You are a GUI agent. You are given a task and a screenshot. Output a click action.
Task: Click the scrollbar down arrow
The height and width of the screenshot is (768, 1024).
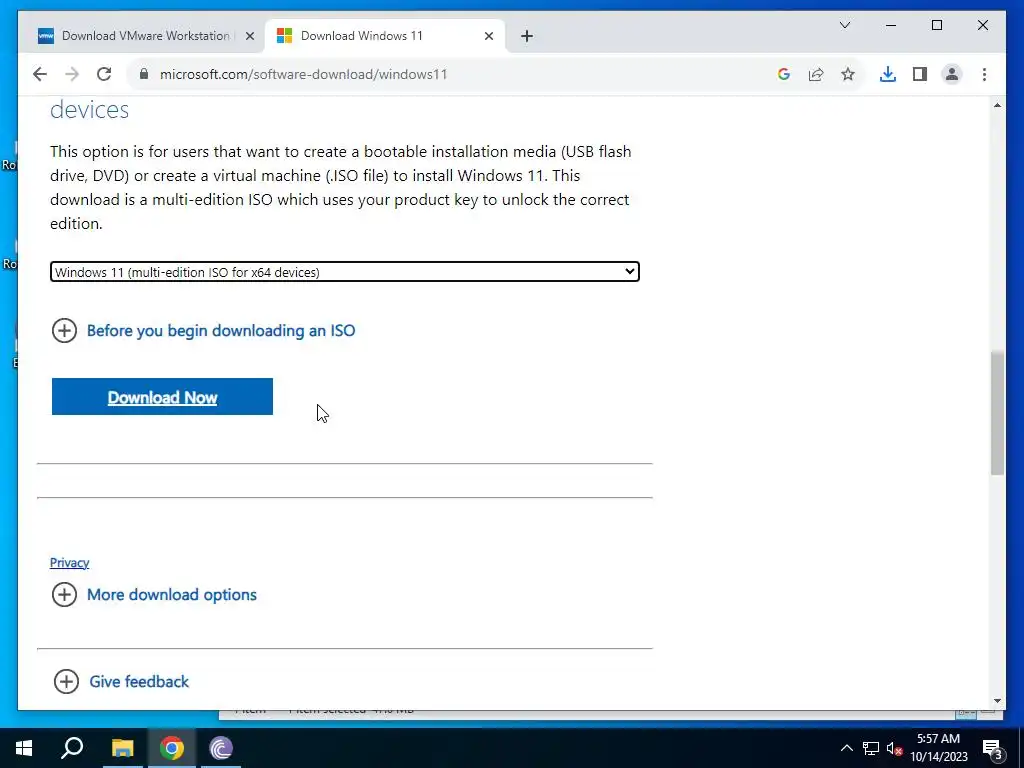[997, 701]
